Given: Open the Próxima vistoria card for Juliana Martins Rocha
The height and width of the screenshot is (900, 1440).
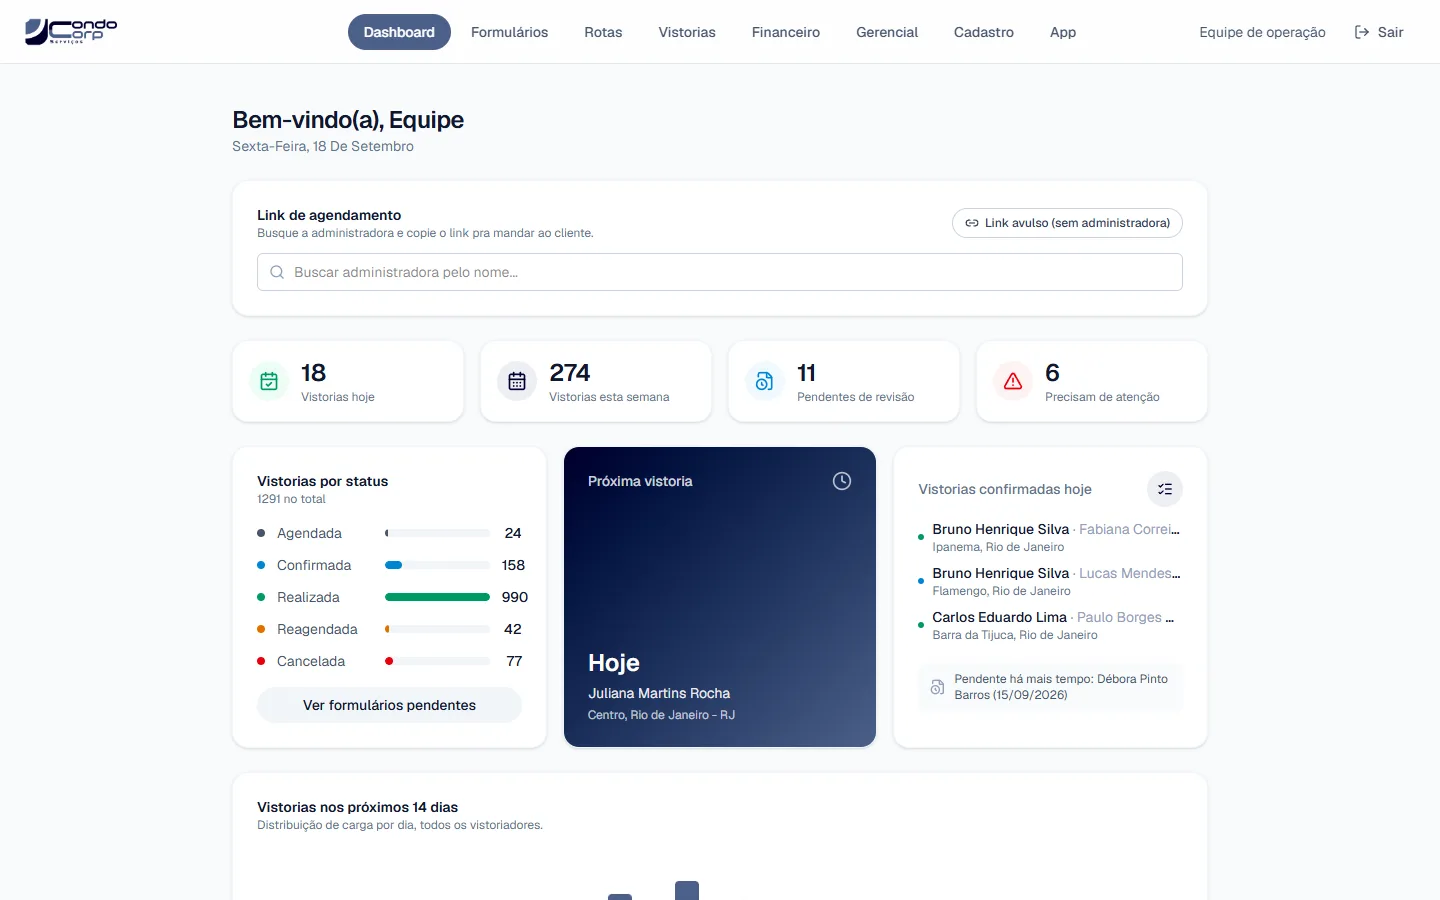Looking at the screenshot, I should 720,597.
